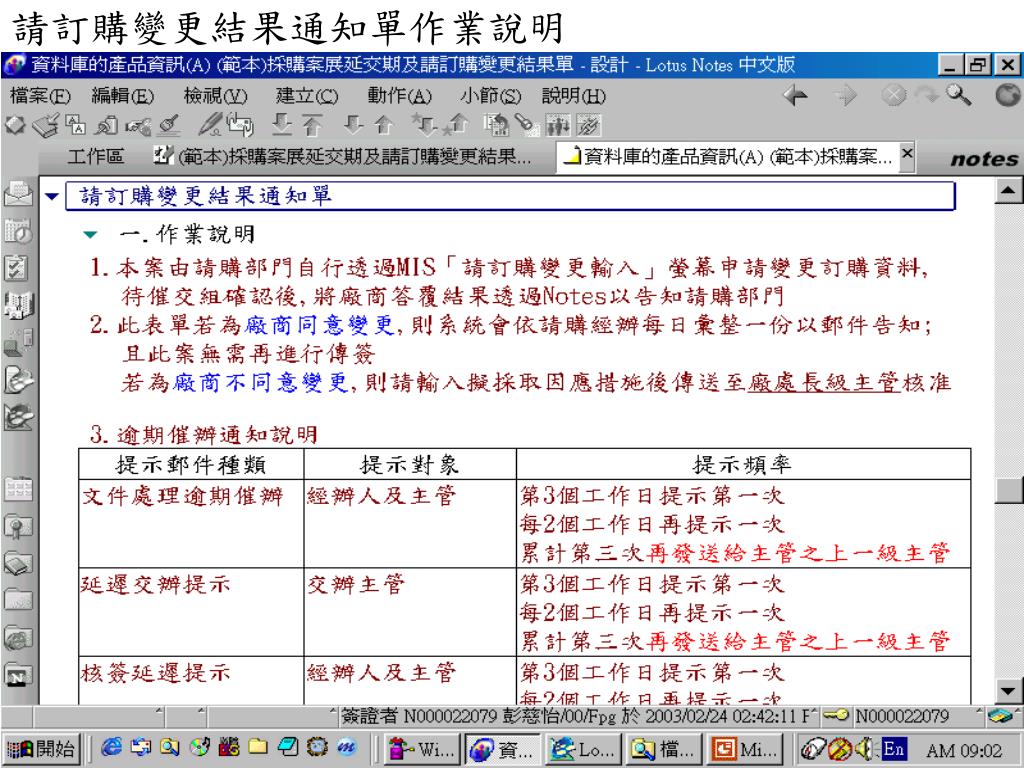Open the Mail bookmark envelope icon

tap(18, 194)
